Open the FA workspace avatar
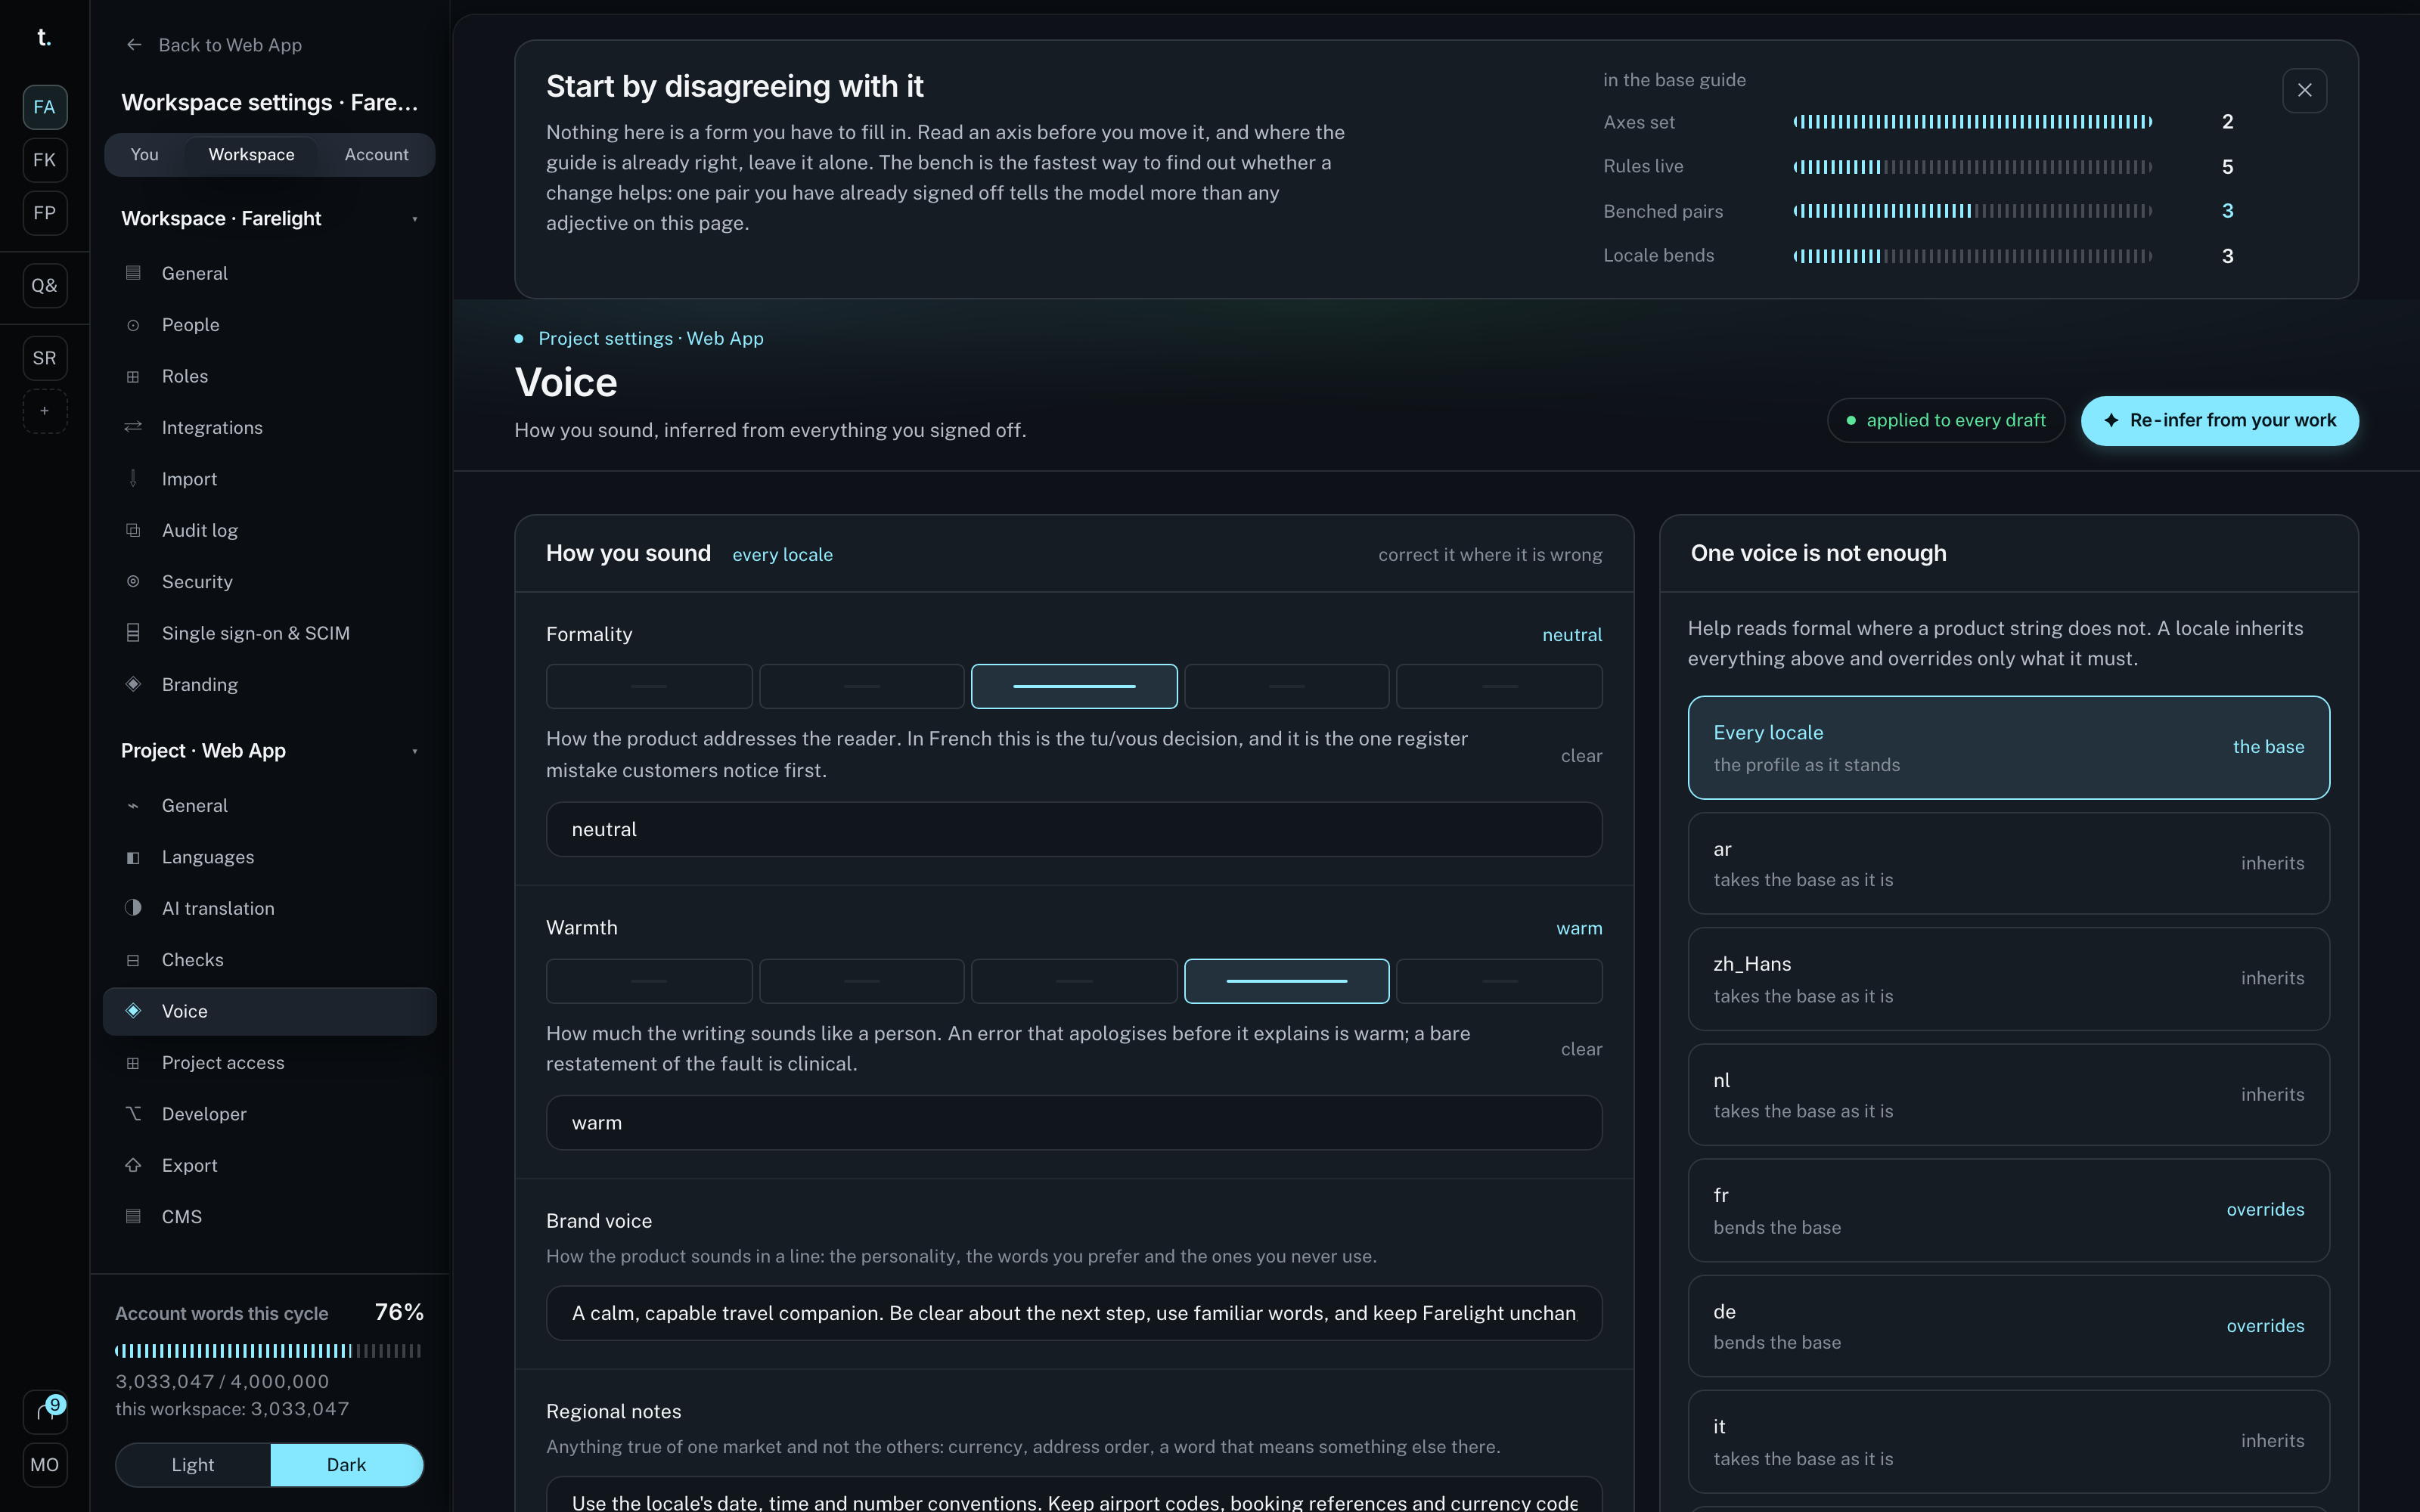 (44, 107)
